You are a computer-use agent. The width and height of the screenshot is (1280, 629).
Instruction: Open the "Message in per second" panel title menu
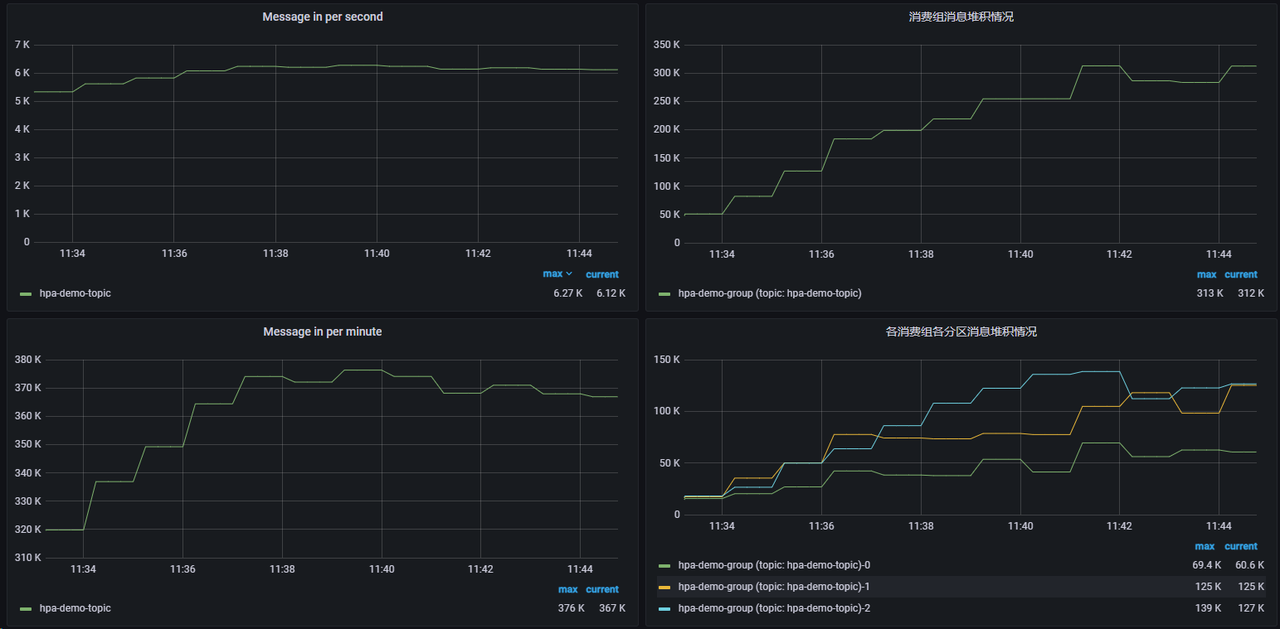322,17
